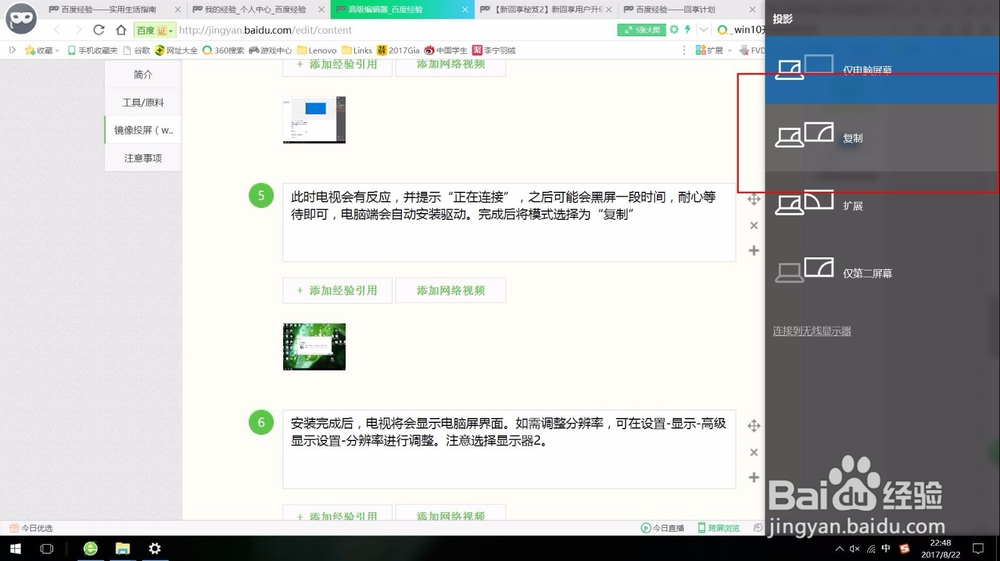The width and height of the screenshot is (1000, 561).
Task: Open the 中国学生 bookmark
Action: click(x=446, y=50)
